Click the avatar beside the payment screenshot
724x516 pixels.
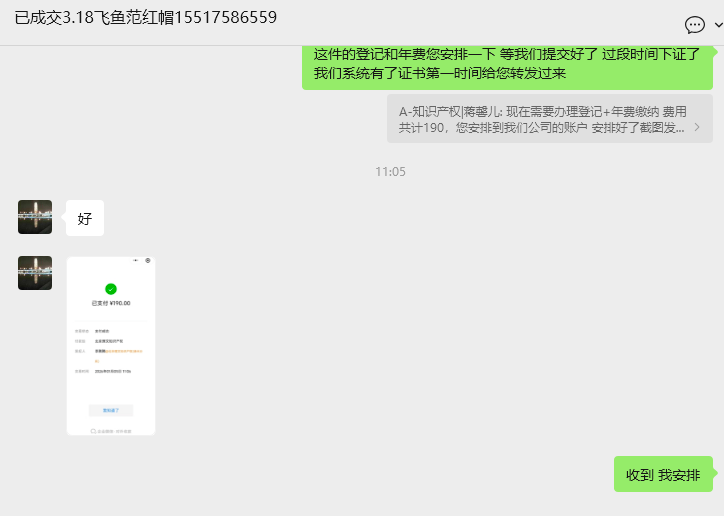point(35,273)
